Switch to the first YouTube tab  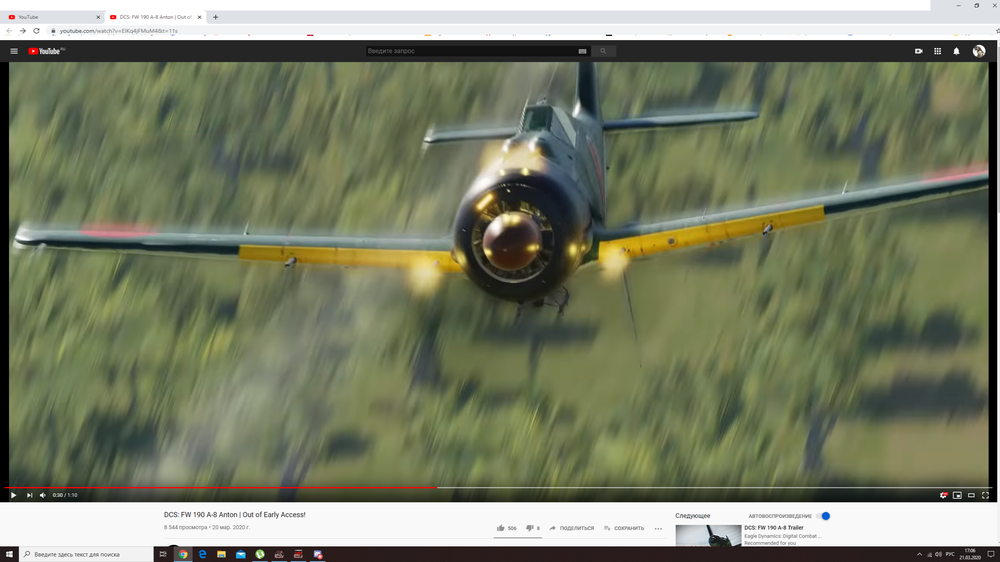pyautogui.click(x=52, y=17)
